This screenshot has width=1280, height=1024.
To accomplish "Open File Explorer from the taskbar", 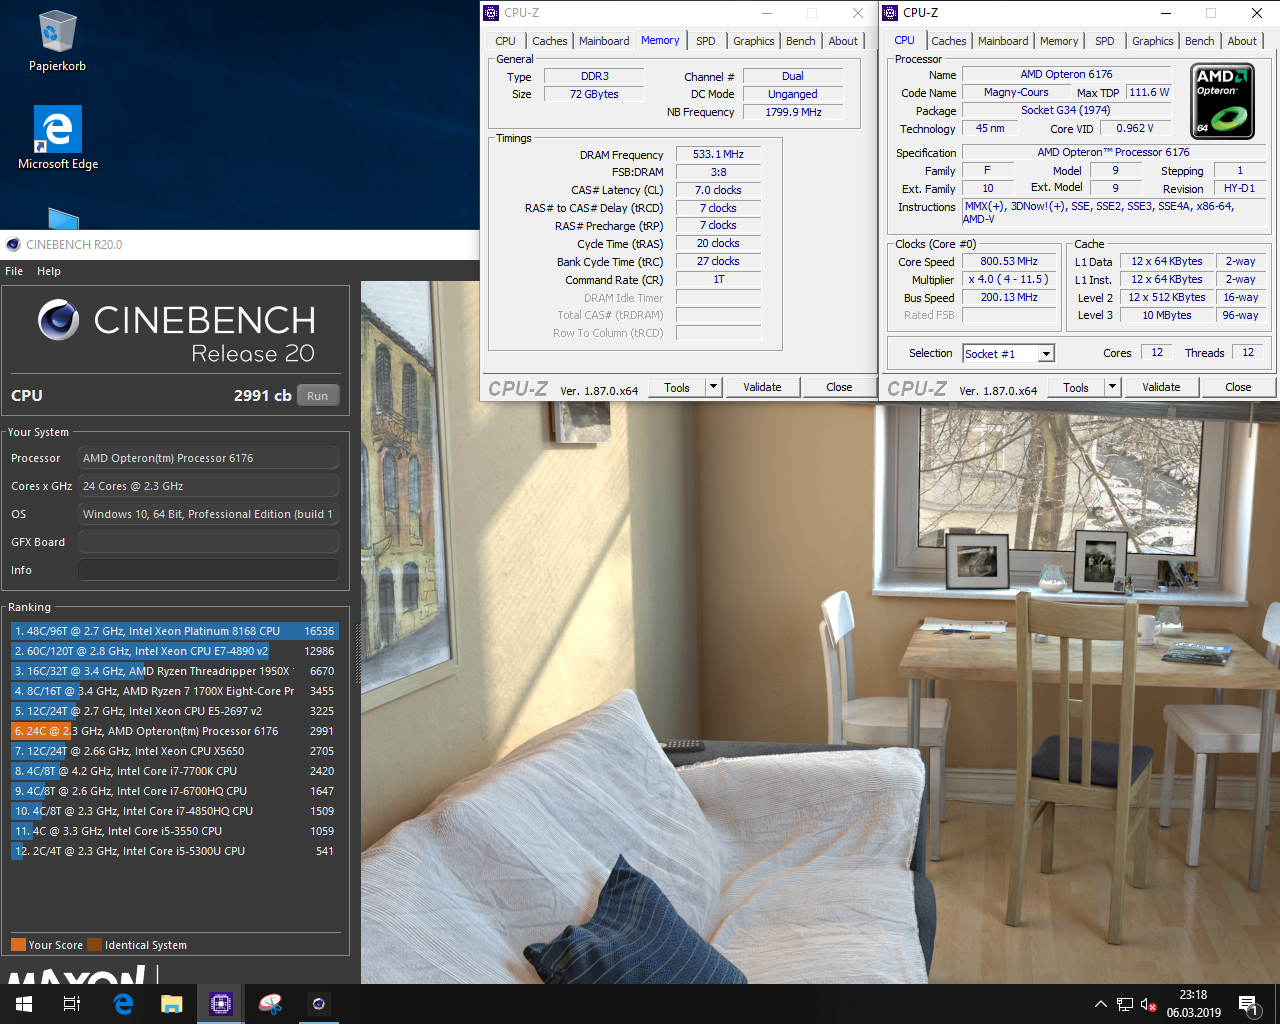I will (172, 1004).
